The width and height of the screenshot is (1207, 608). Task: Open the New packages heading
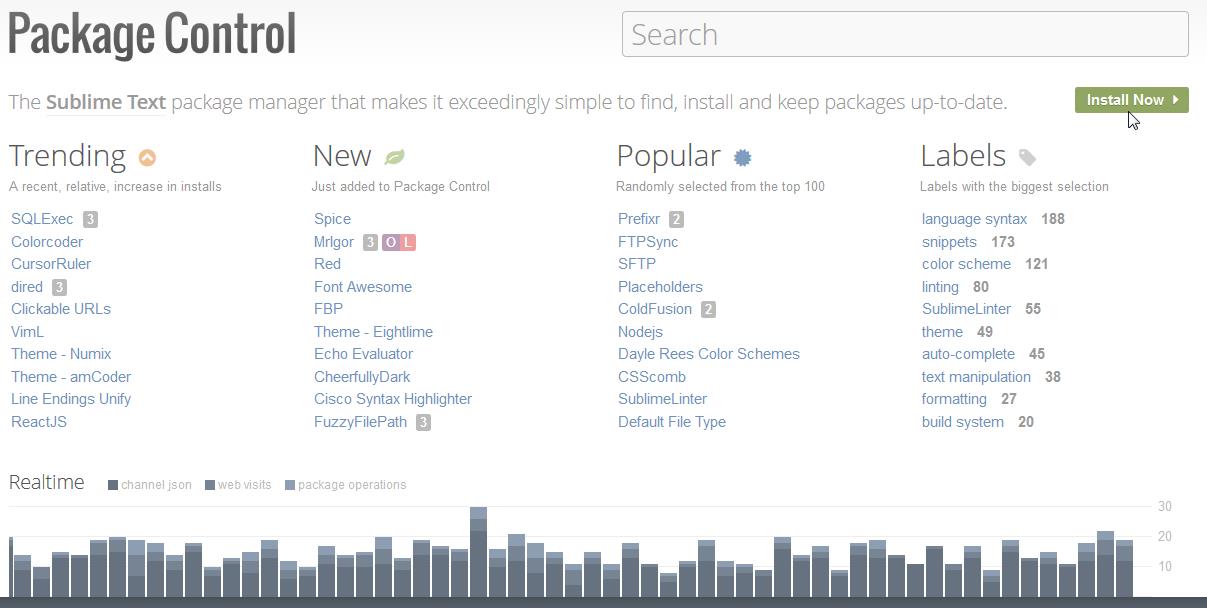pos(342,156)
